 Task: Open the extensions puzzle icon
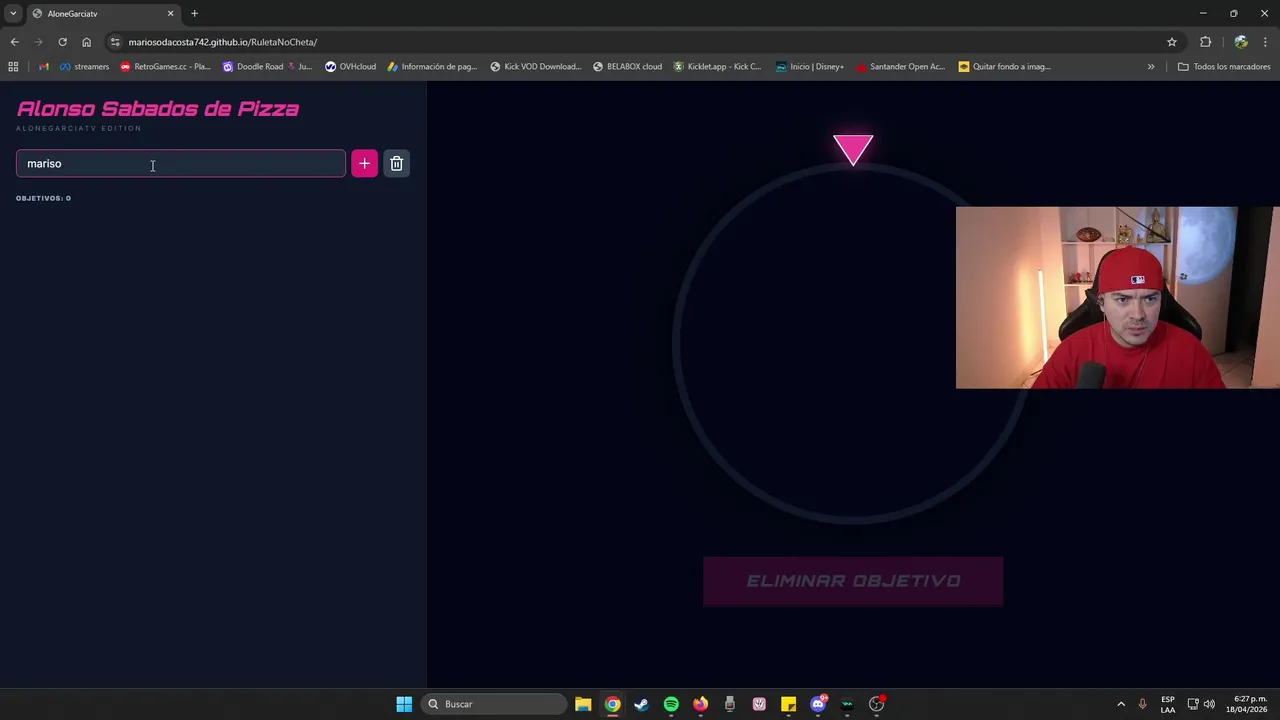click(1205, 42)
